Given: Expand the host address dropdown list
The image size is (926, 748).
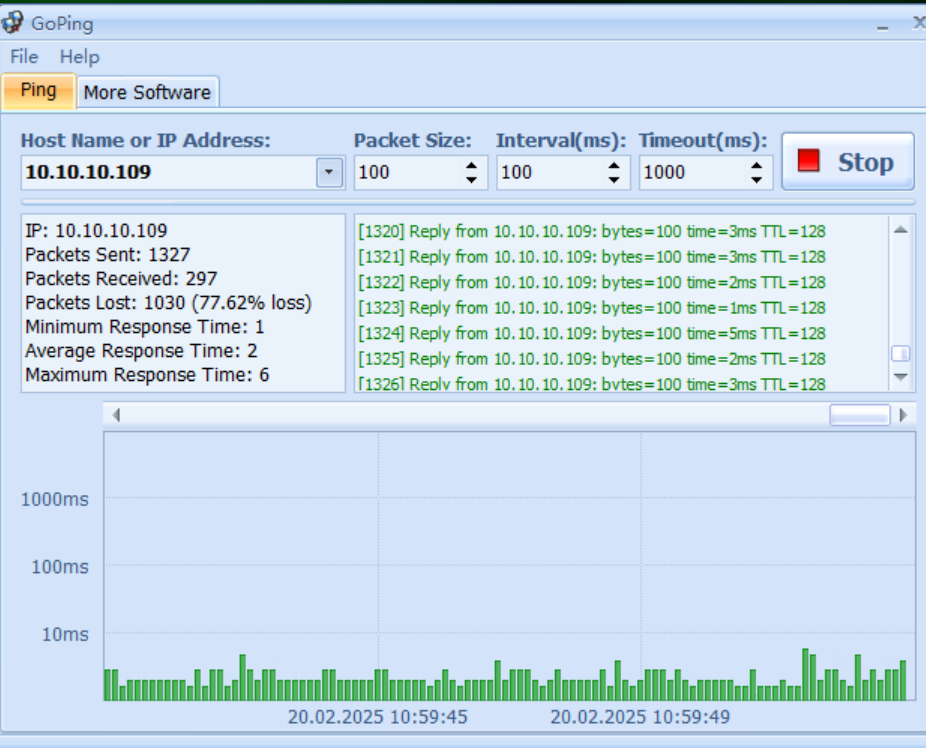Looking at the screenshot, I should (330, 172).
